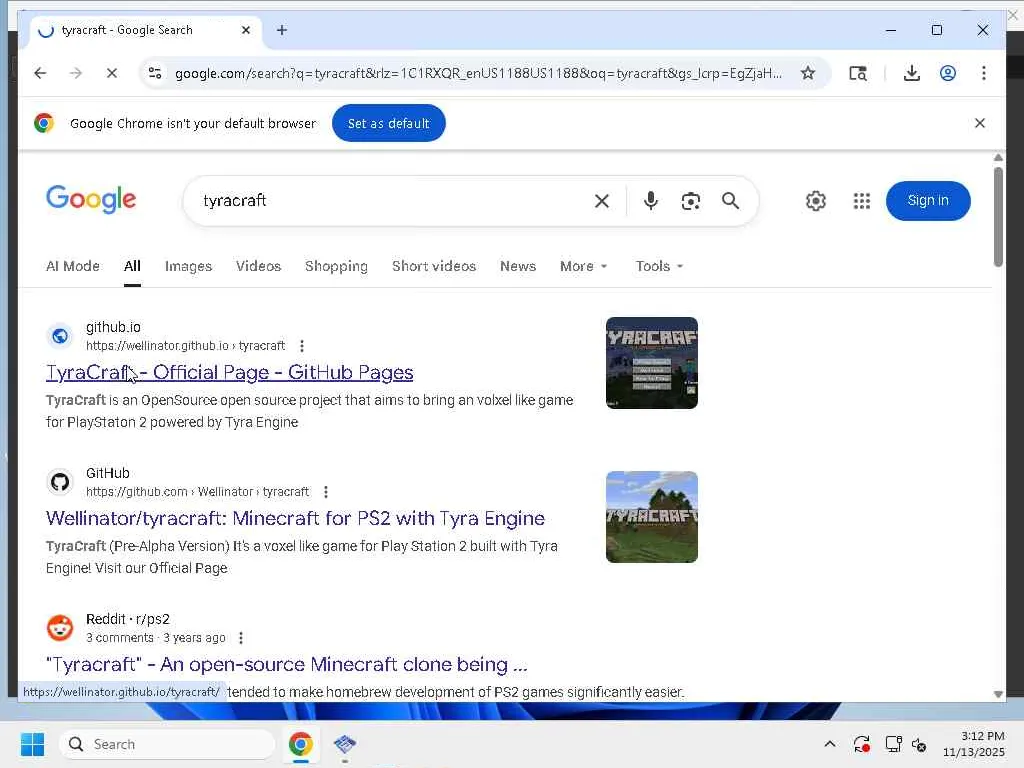
Task: Click the page vertical scrollbar thumb
Action: (998, 217)
